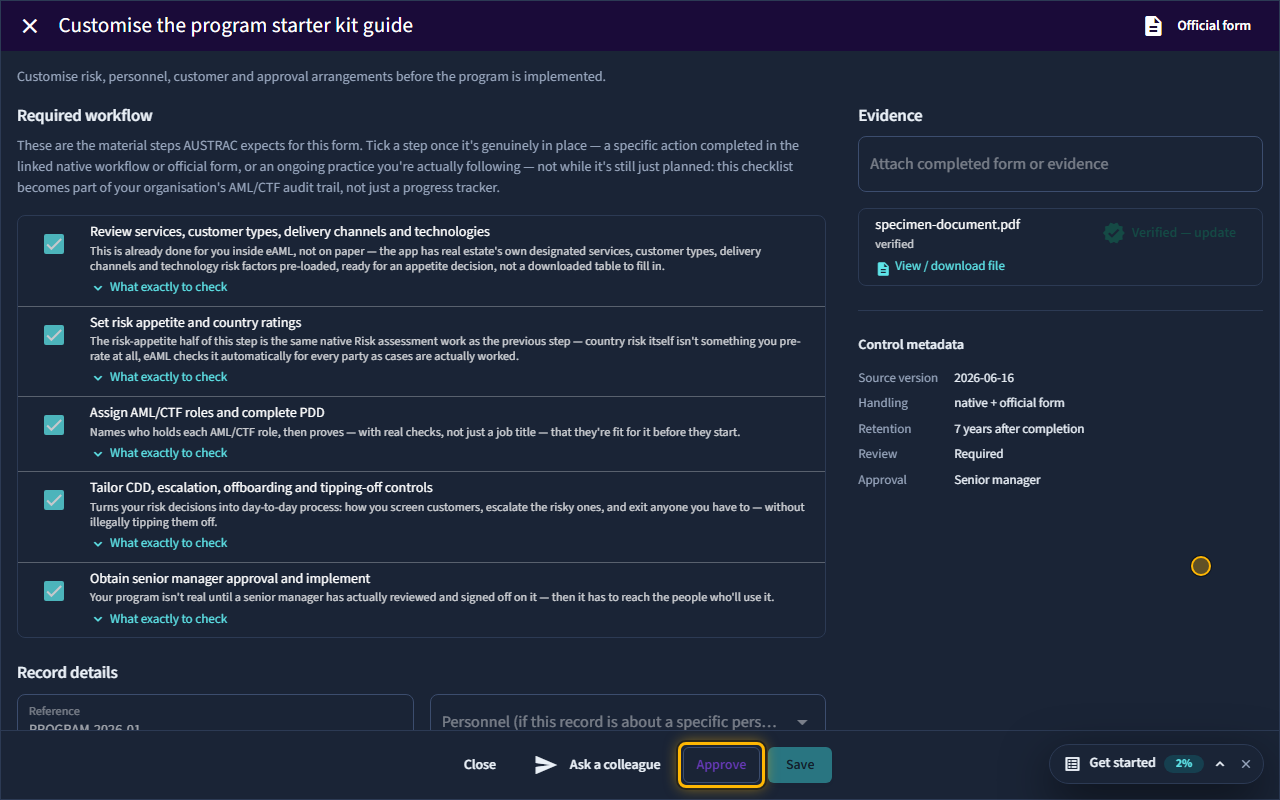The height and width of the screenshot is (800, 1280).
Task: Click the file icon next to View / download file
Action: [883, 267]
